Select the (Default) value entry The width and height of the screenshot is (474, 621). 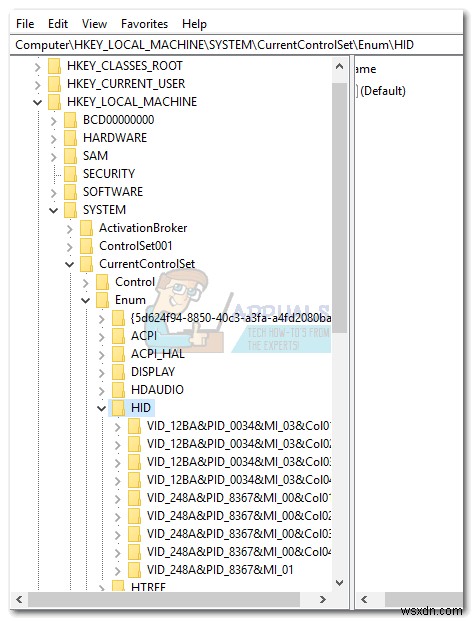tap(383, 91)
